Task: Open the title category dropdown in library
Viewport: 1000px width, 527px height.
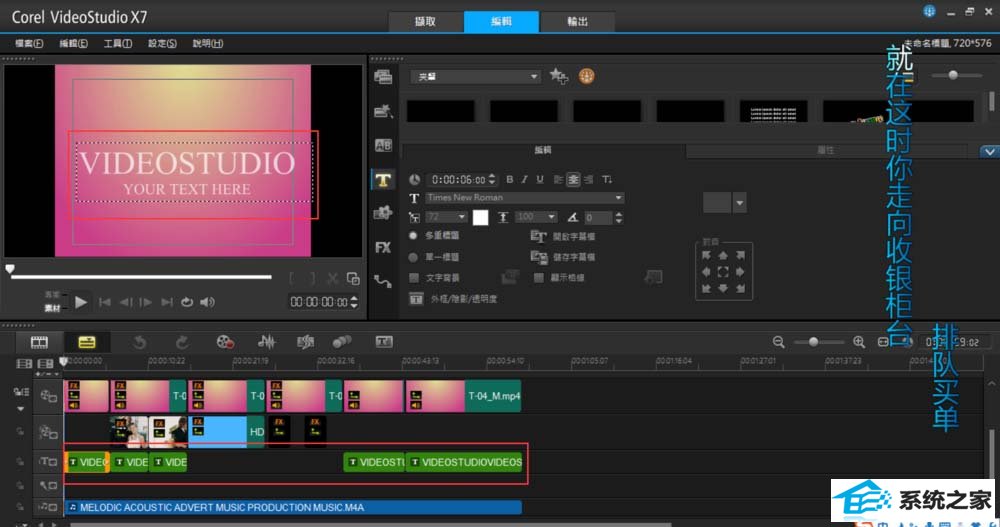Action: pyautogui.click(x=476, y=77)
